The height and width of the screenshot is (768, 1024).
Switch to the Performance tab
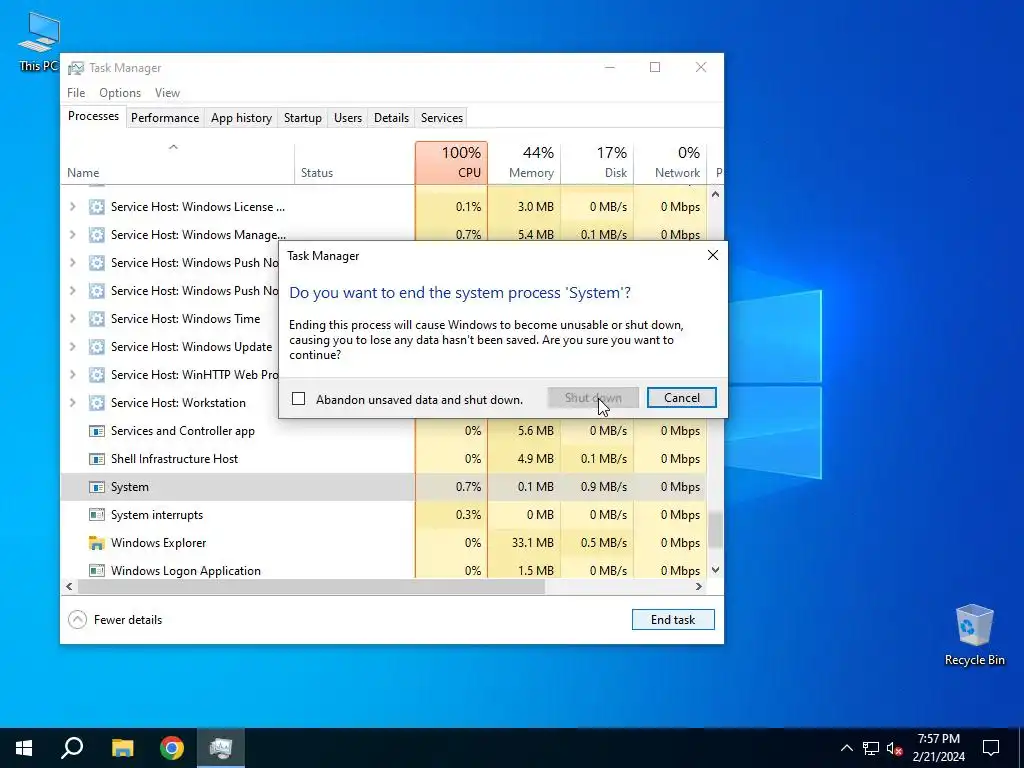tap(165, 118)
